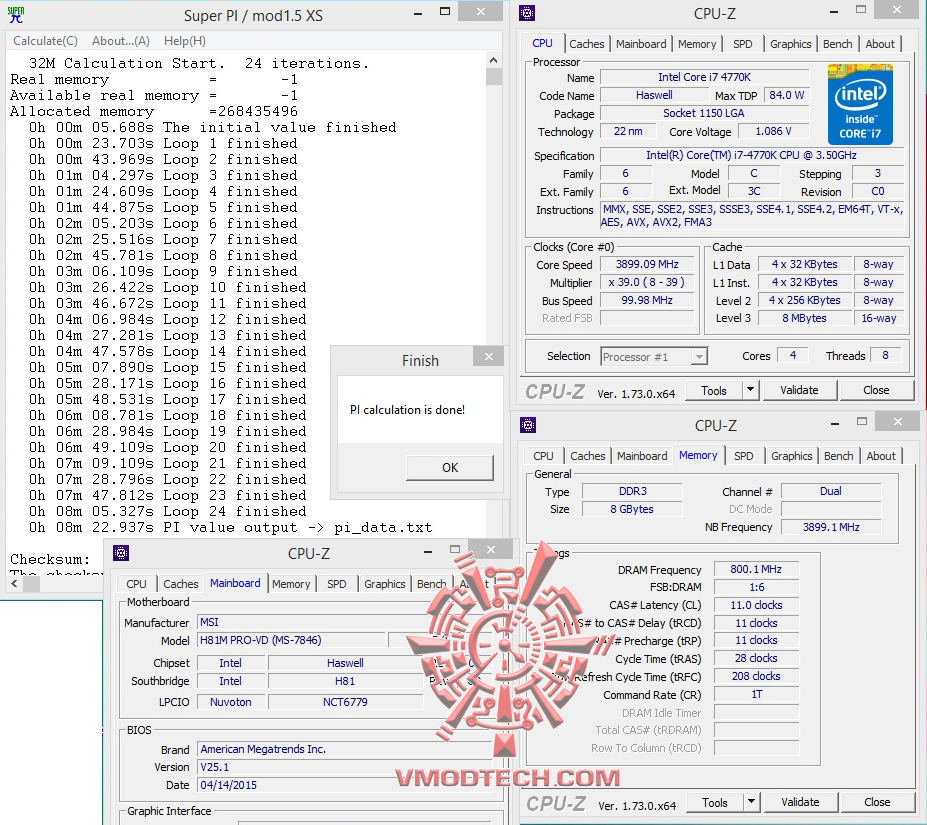Open the SPD tab in the top CPU-Z window

click(x=744, y=43)
